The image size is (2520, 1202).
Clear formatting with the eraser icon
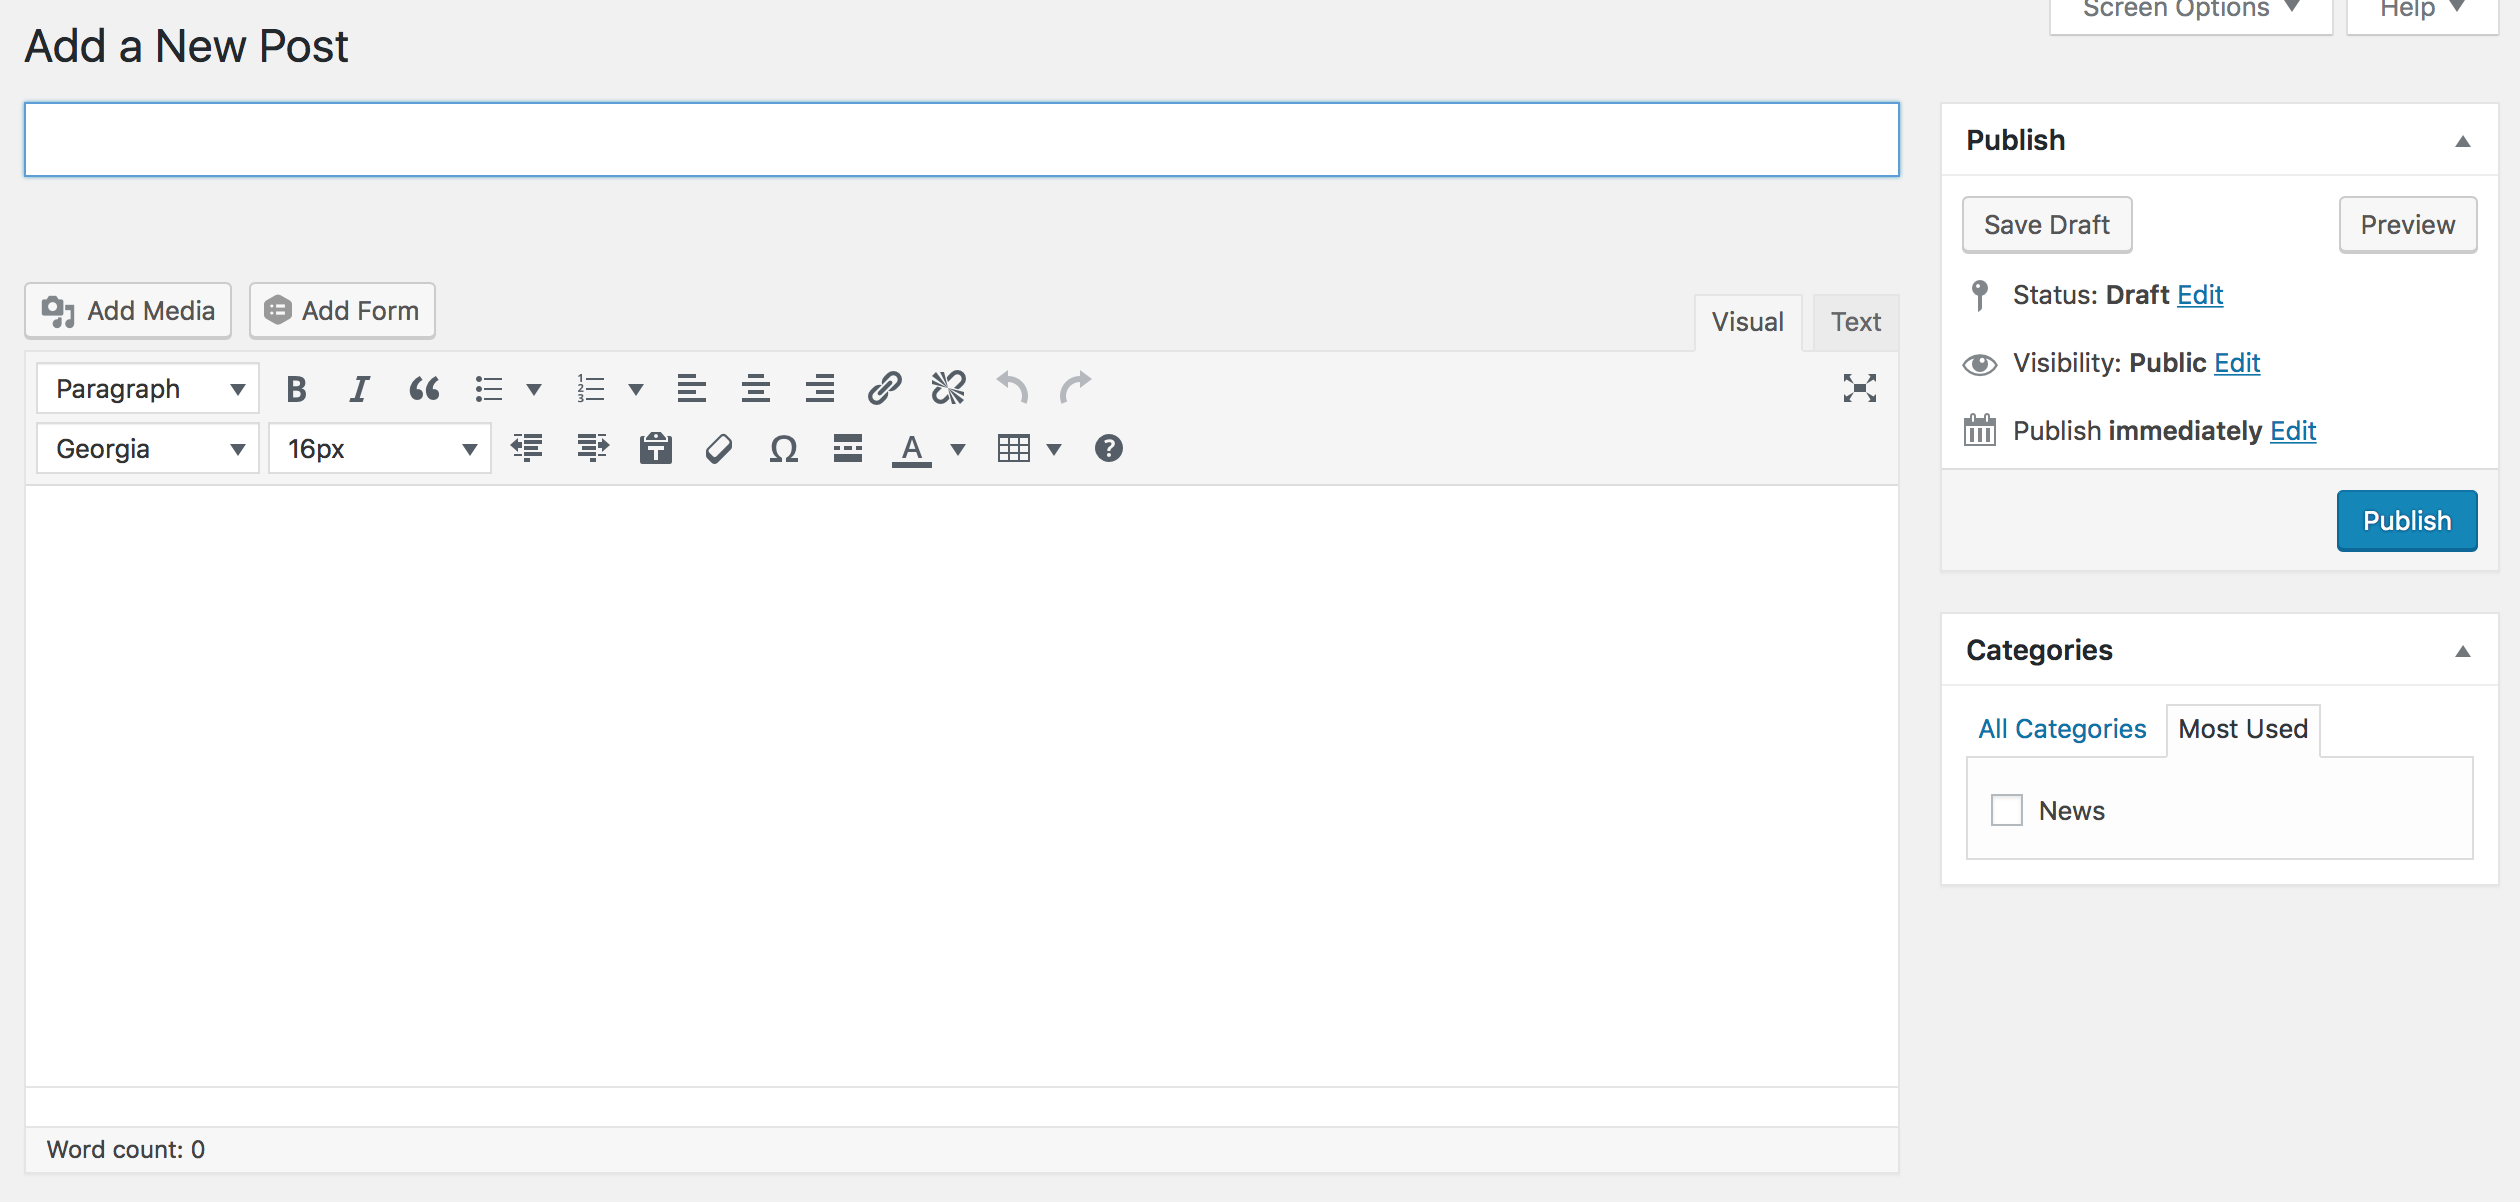(719, 448)
